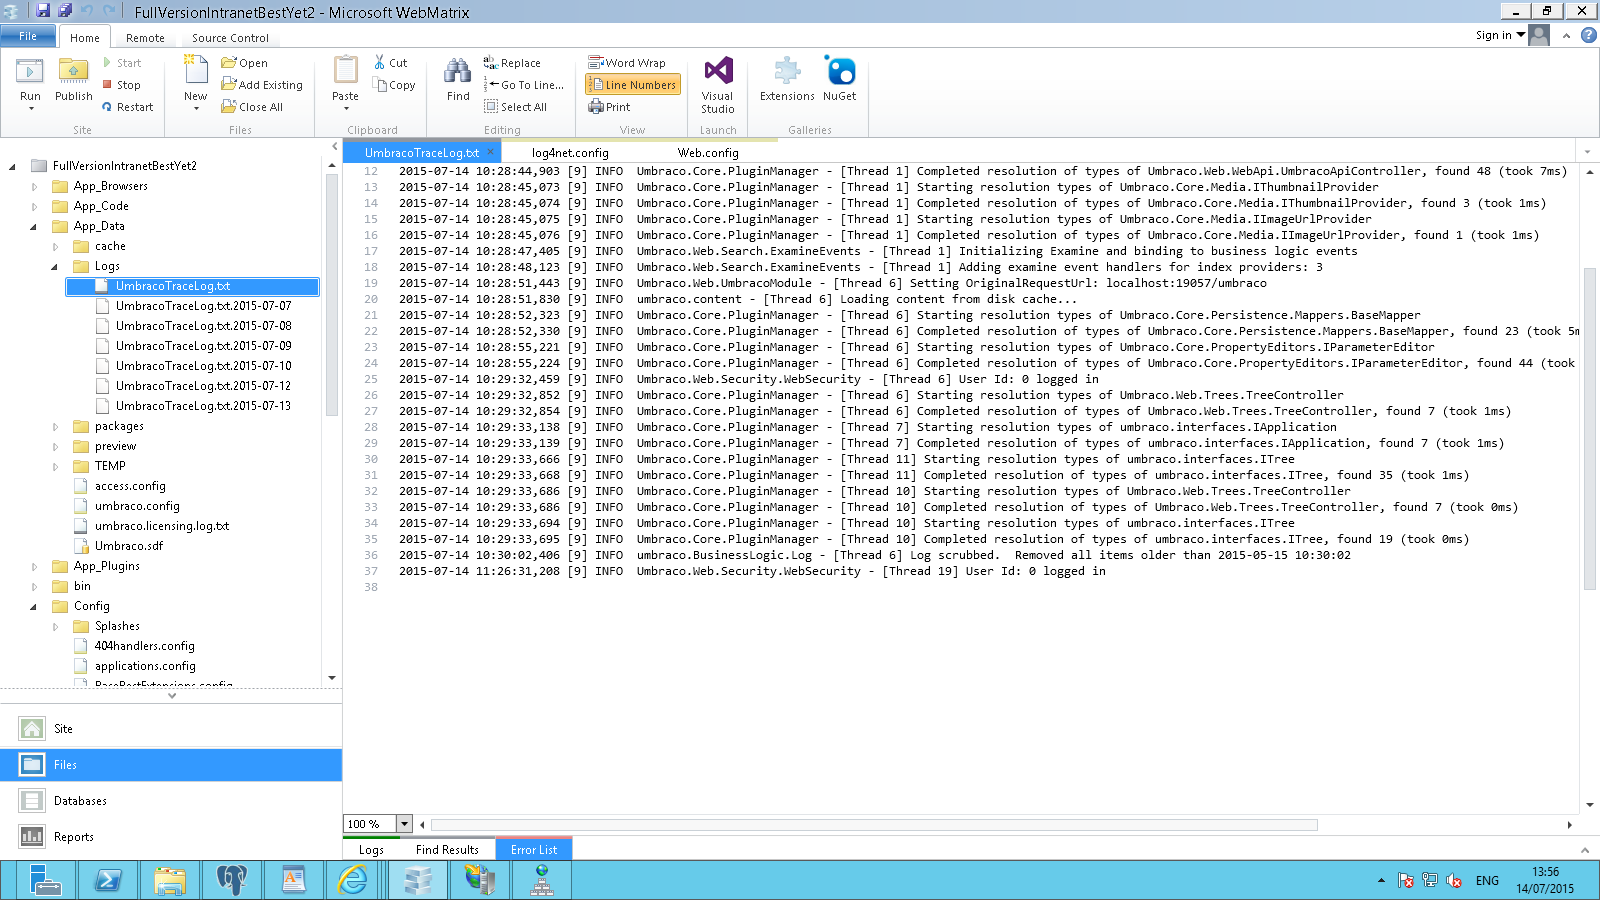Switch to the Remote ribbon tab
Screen dimensions: 1600x900
pos(145,38)
